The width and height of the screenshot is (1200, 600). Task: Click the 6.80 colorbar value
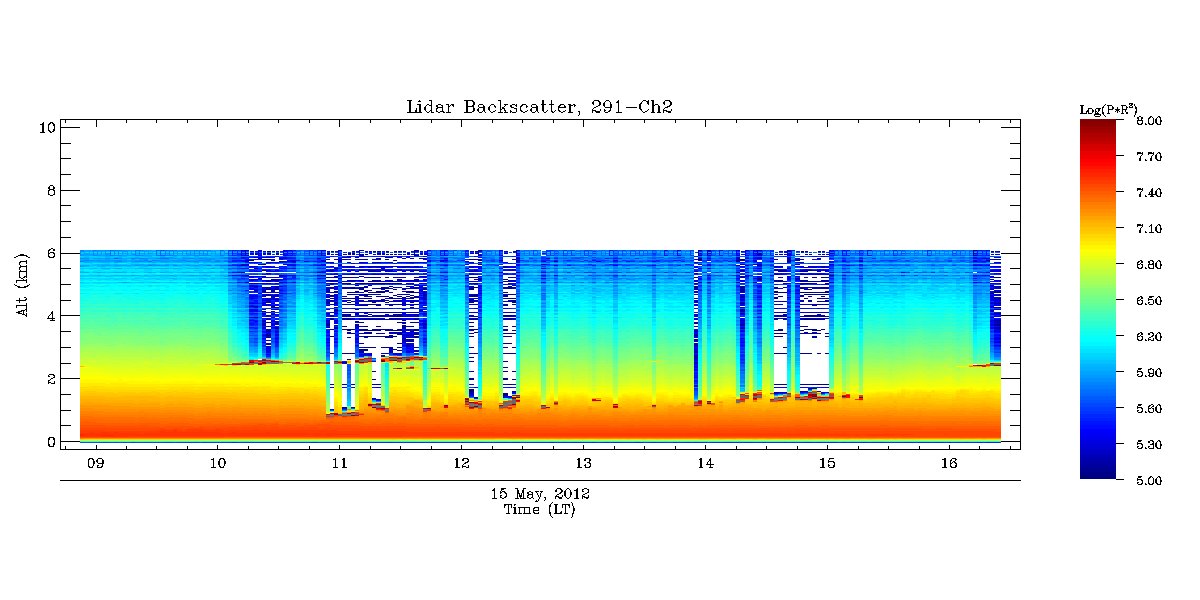[1147, 265]
